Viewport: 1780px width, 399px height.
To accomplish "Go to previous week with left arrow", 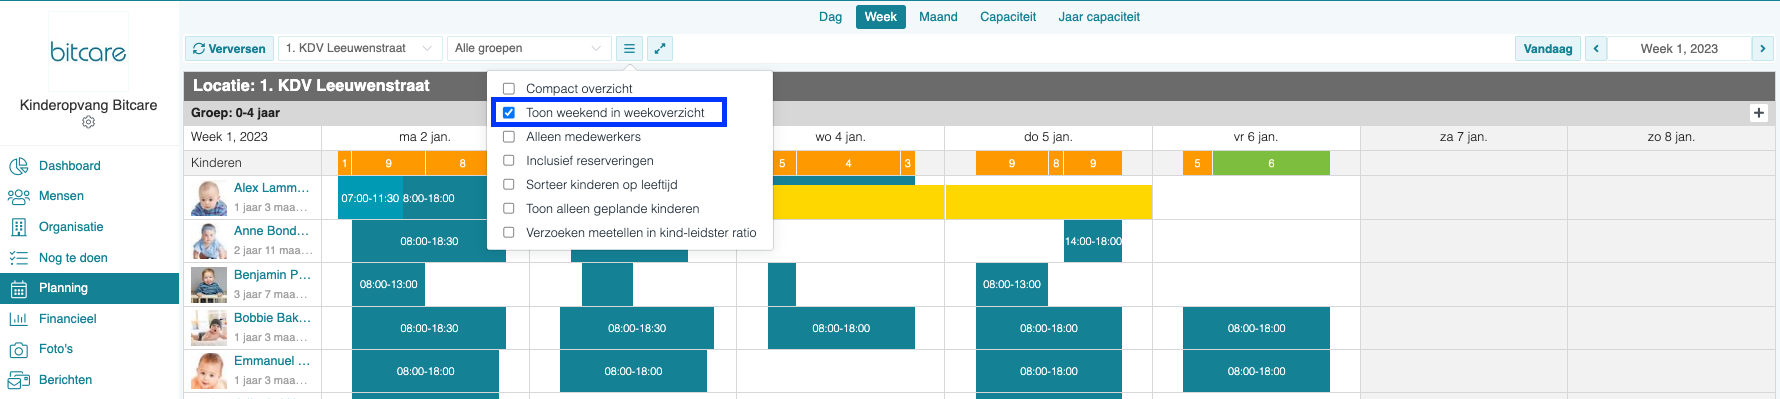I will [x=1596, y=48].
